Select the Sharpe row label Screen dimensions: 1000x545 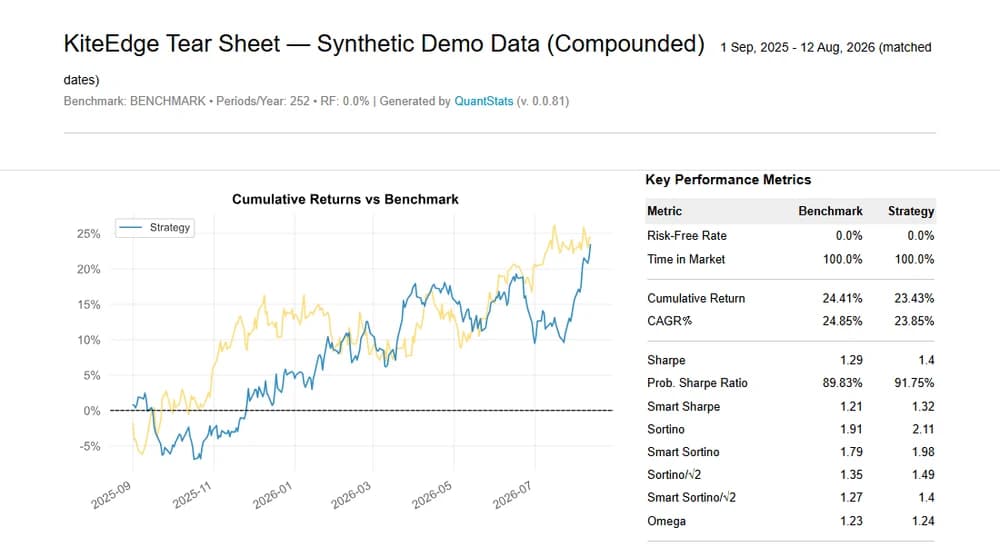tap(666, 360)
